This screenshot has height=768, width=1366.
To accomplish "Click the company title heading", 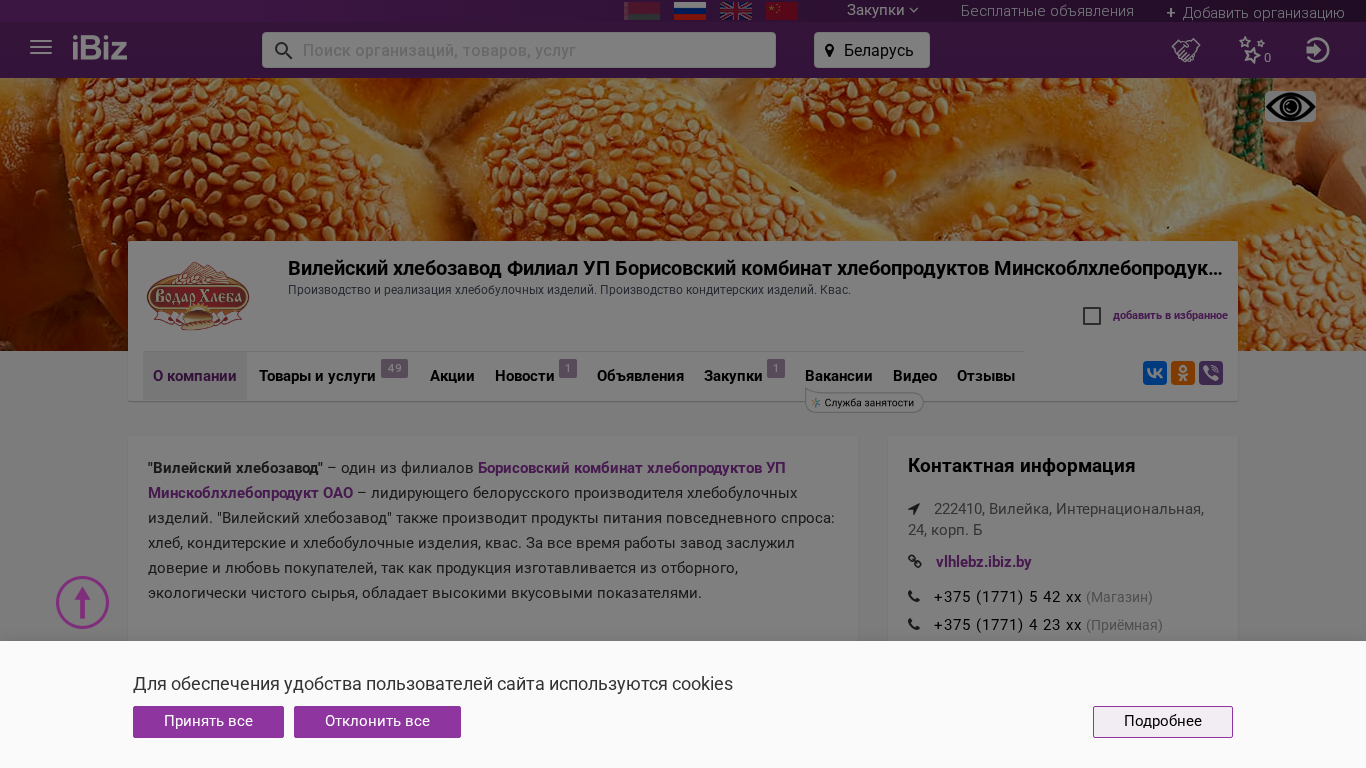I will [755, 268].
